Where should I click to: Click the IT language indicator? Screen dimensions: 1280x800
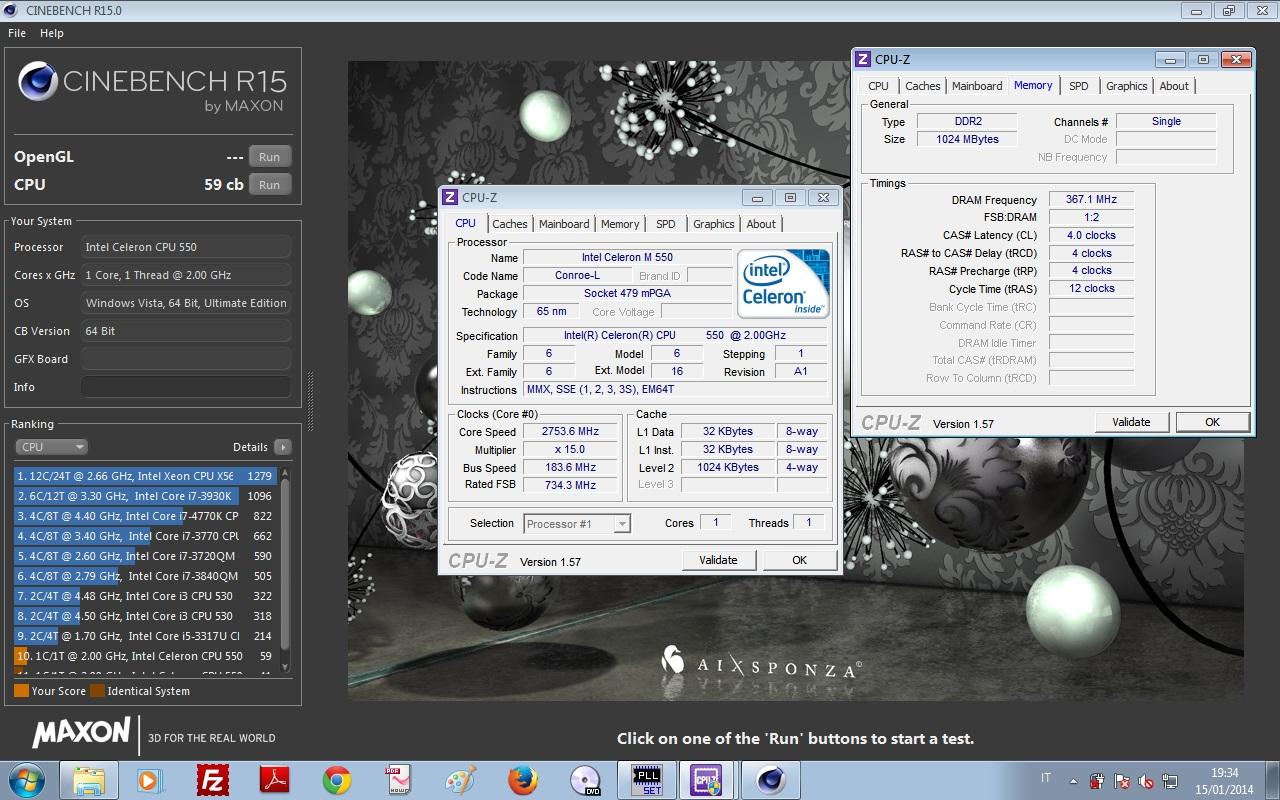1046,778
